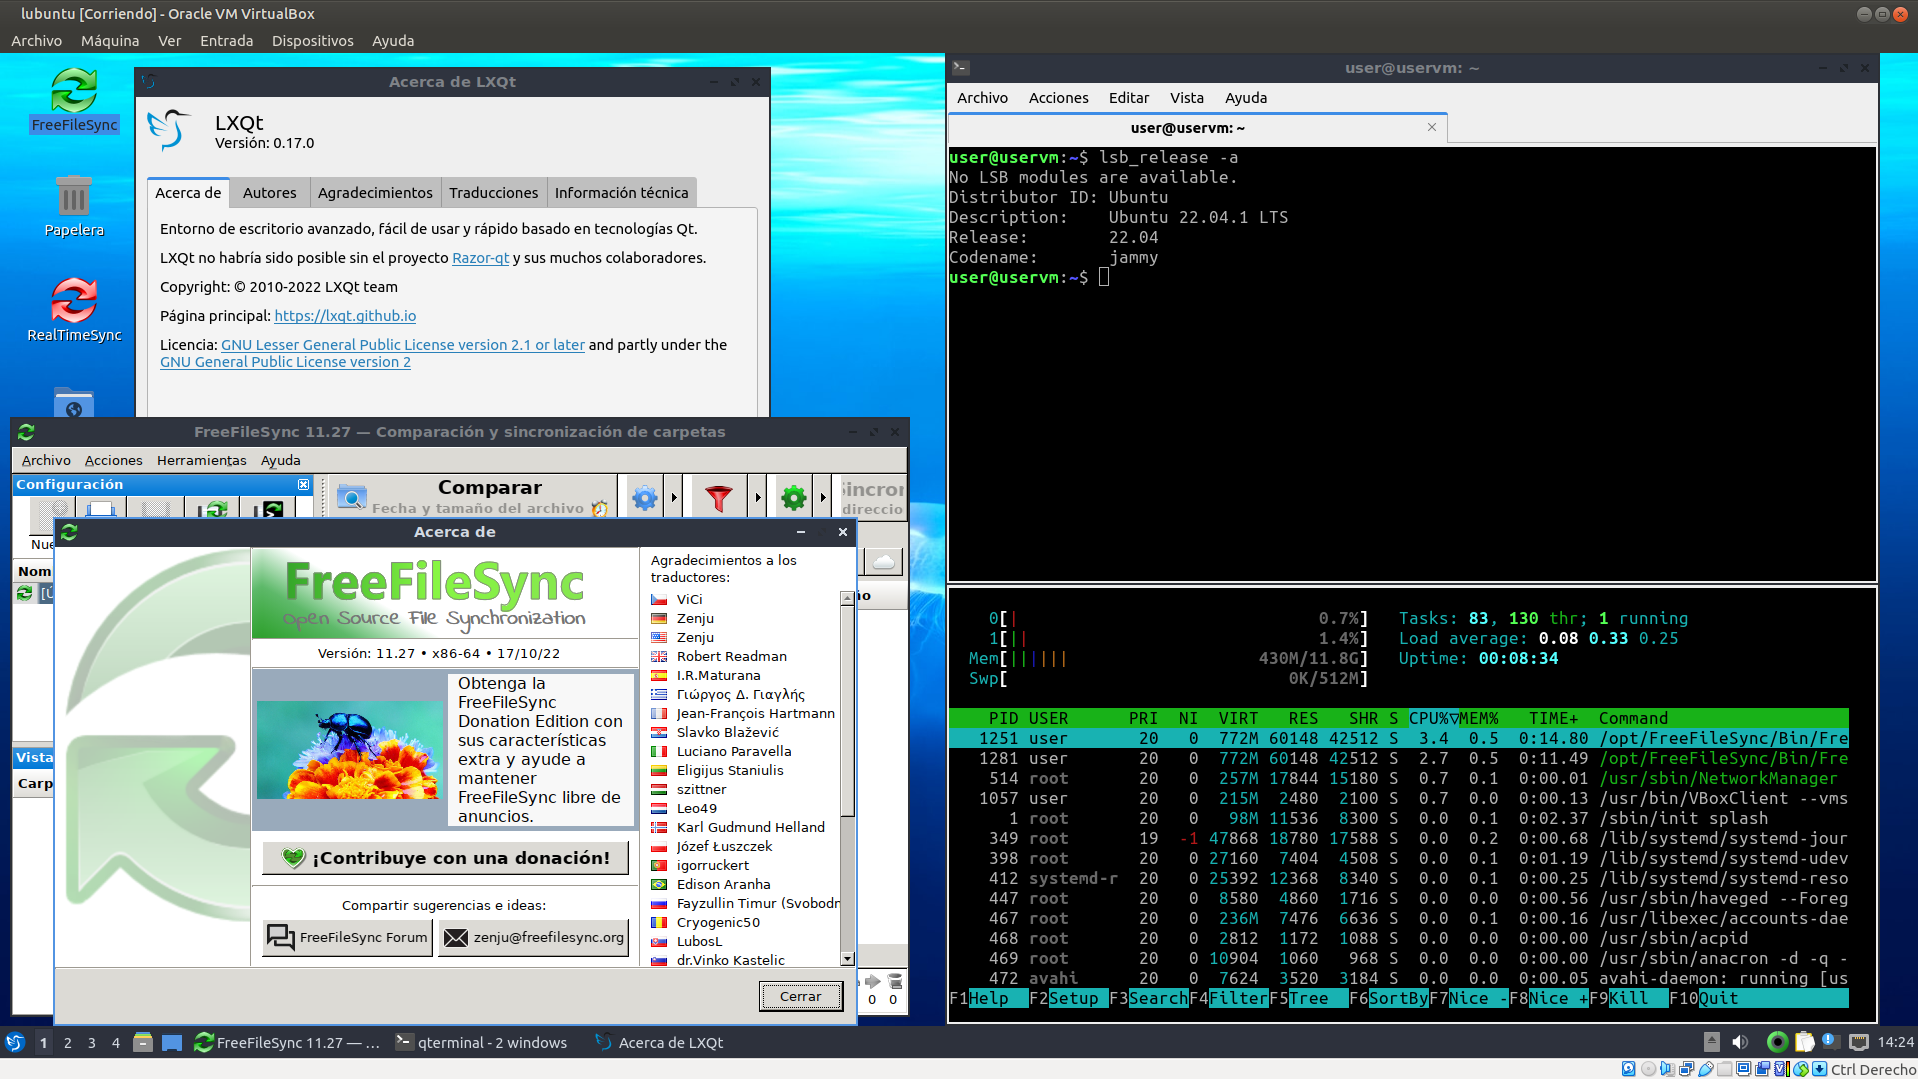Viewport: 1918px width, 1079px height.
Task: Click the volume speaker tray icon
Action: pos(1740,1042)
